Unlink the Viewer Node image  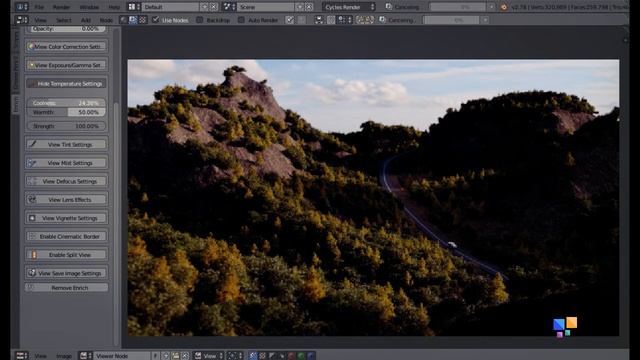click(185, 356)
